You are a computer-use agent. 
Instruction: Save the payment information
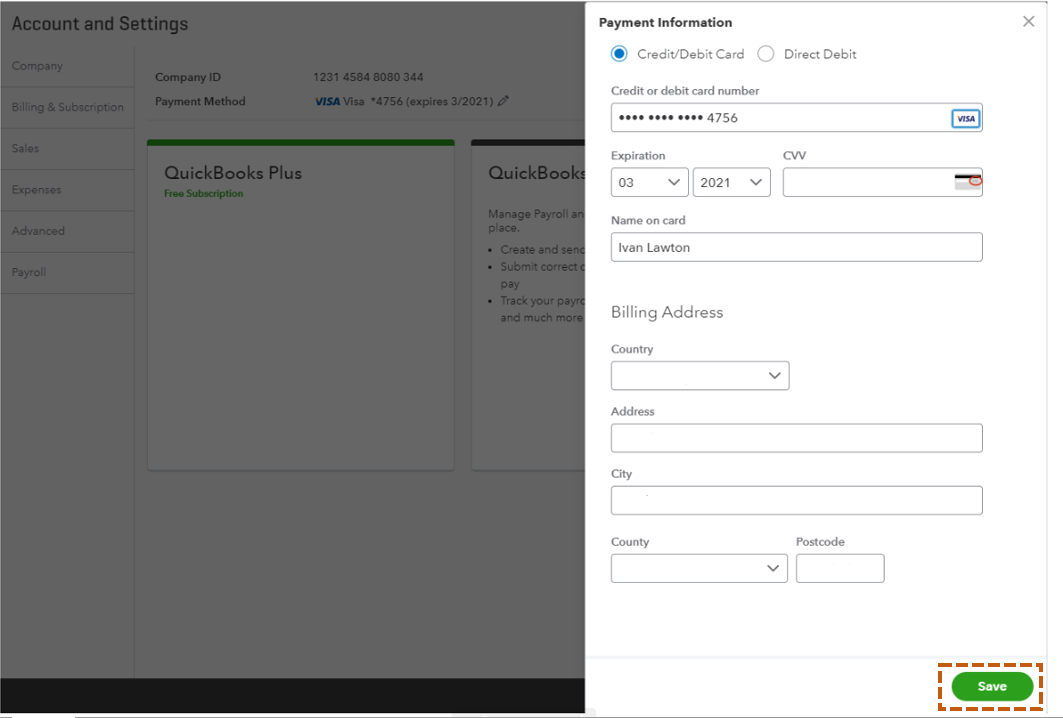coord(992,687)
